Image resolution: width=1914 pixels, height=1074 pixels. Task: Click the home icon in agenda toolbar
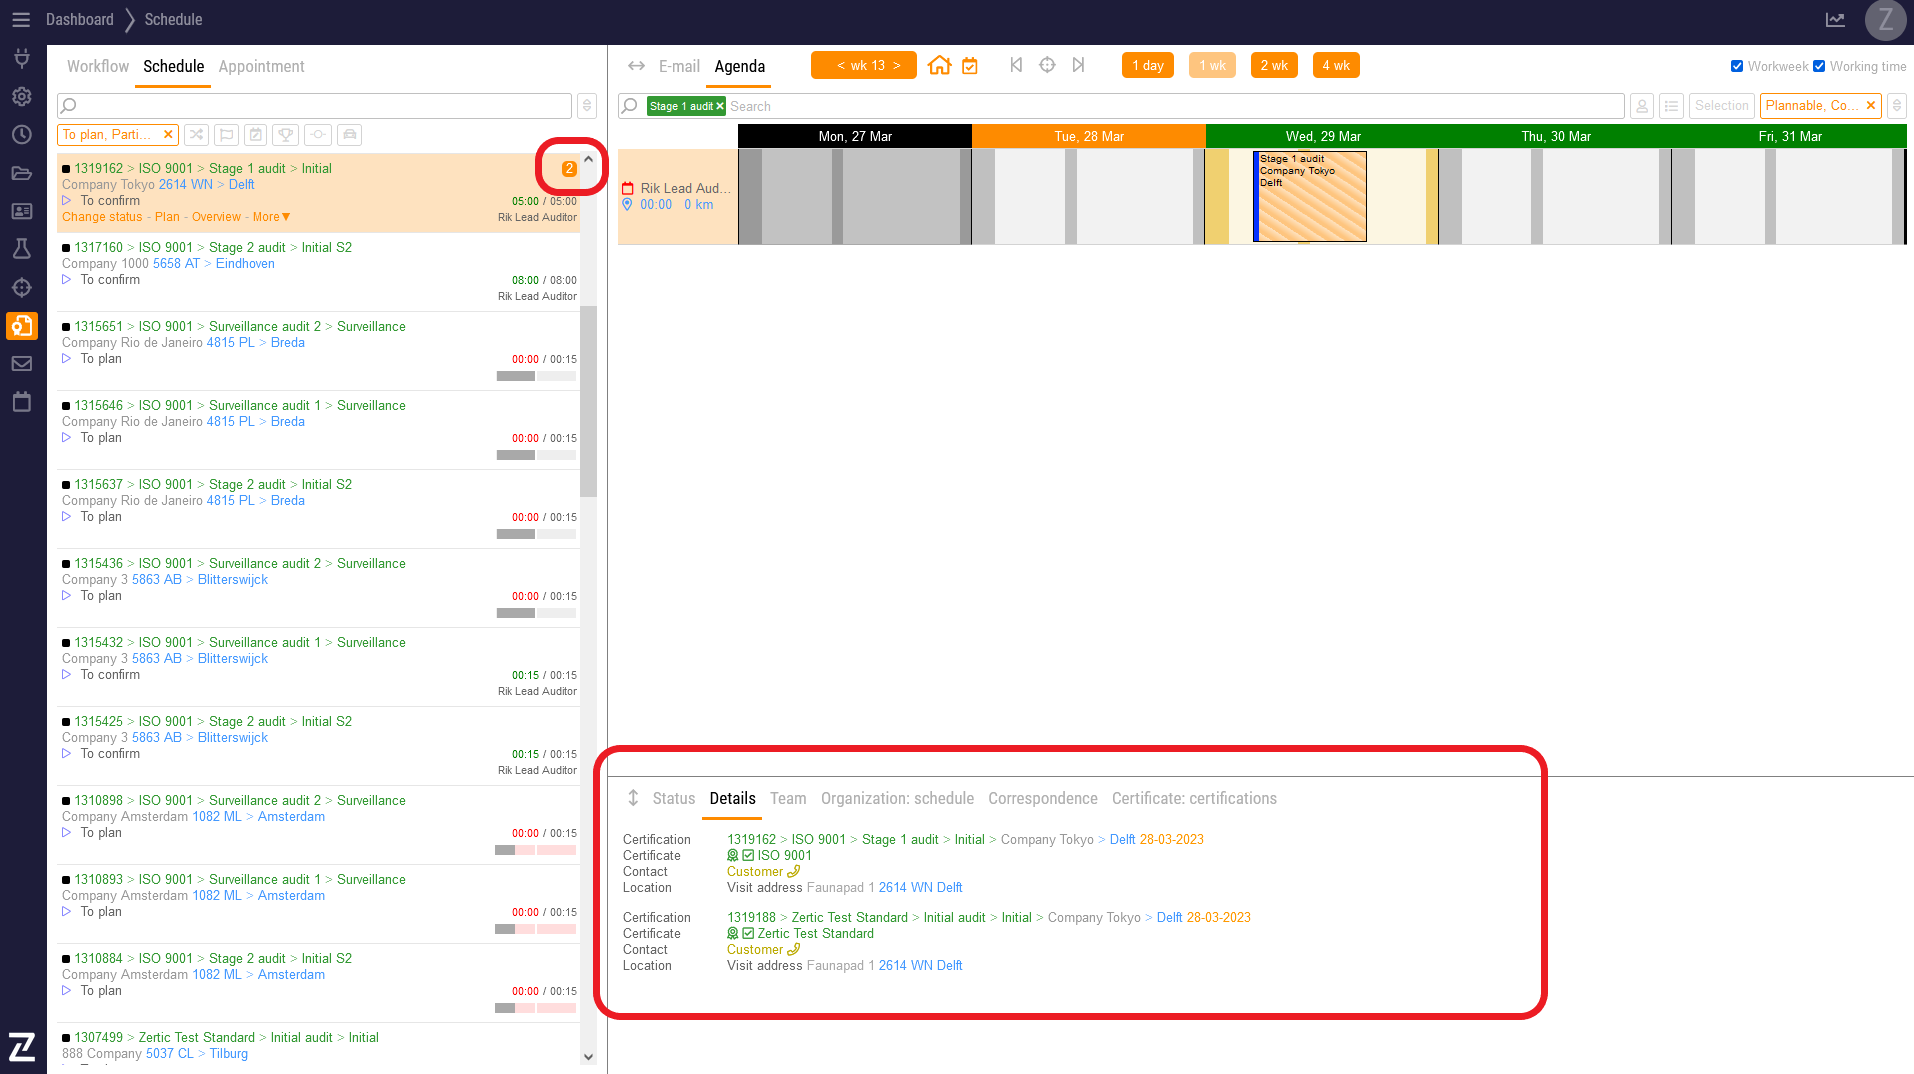click(x=939, y=66)
